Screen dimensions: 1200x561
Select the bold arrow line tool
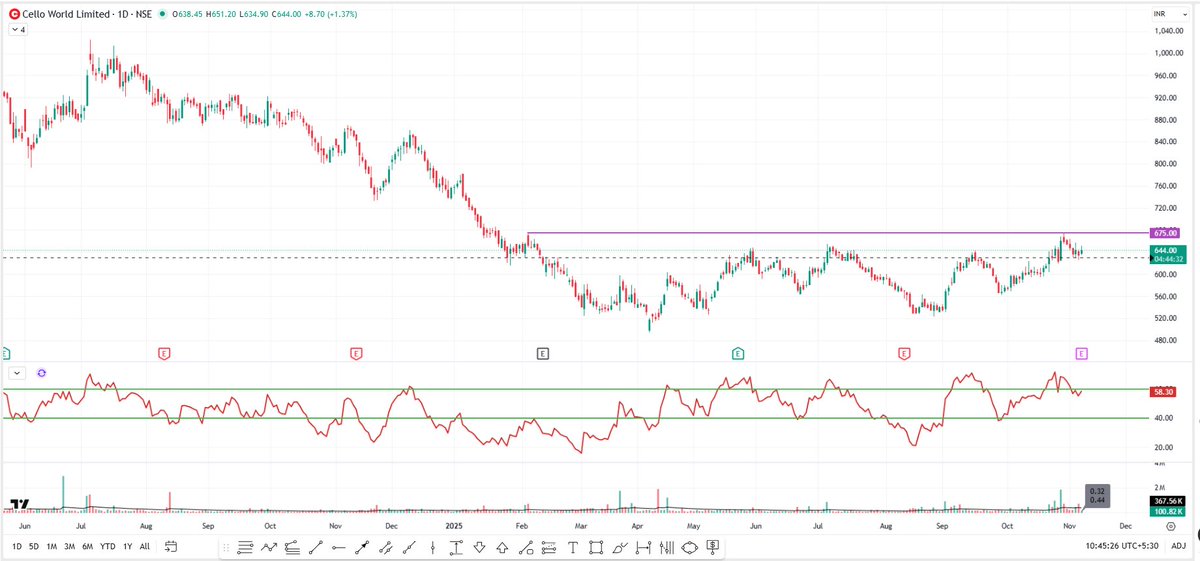tap(362, 547)
